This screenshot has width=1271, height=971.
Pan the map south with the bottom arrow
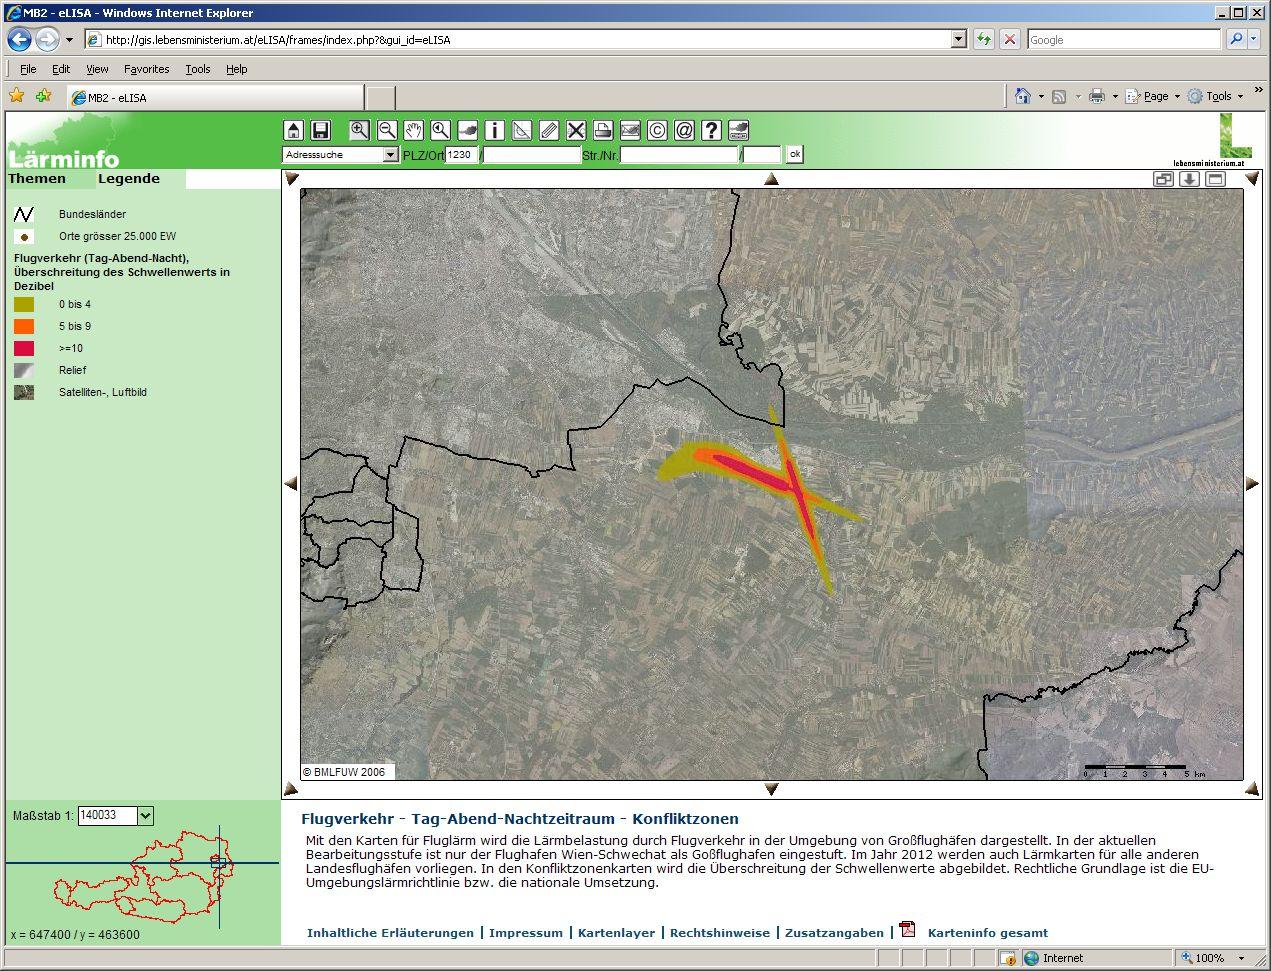(x=771, y=789)
